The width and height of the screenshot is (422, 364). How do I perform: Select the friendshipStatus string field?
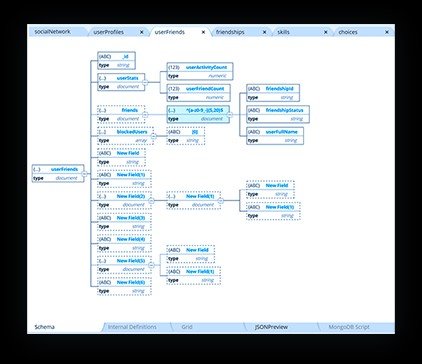coord(278,114)
